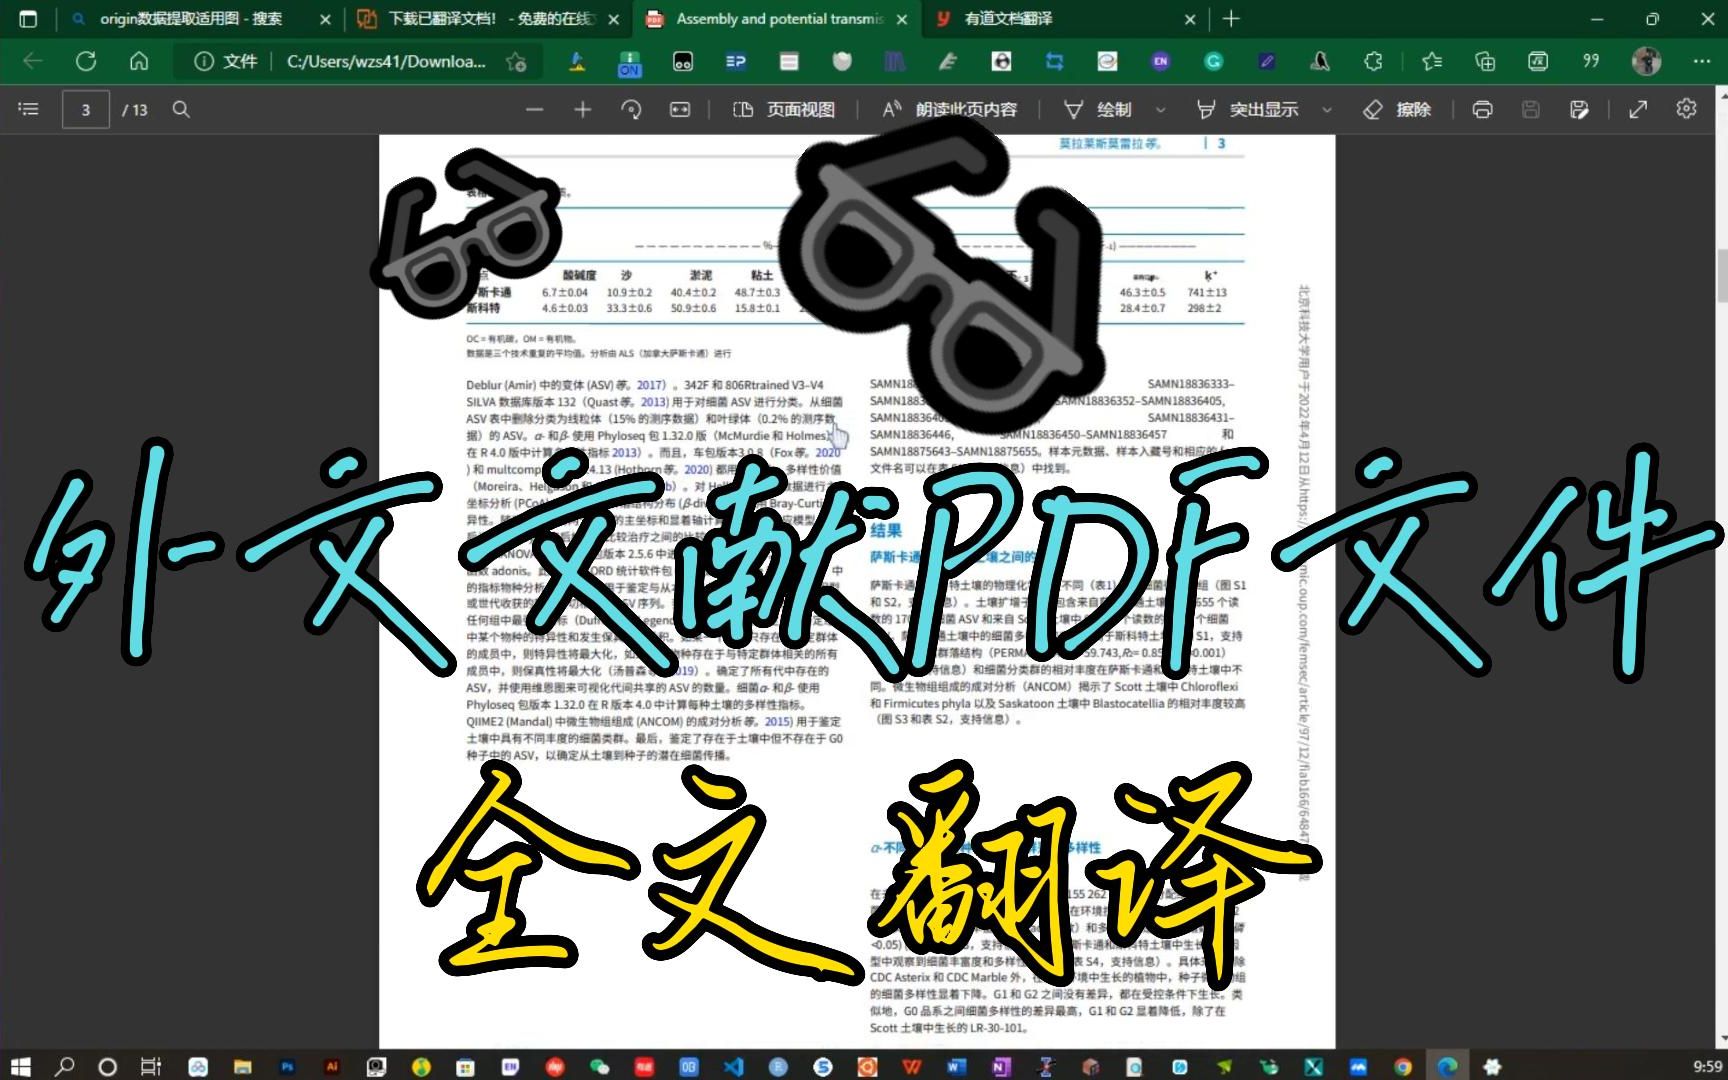Open the favorites list

(1432, 61)
